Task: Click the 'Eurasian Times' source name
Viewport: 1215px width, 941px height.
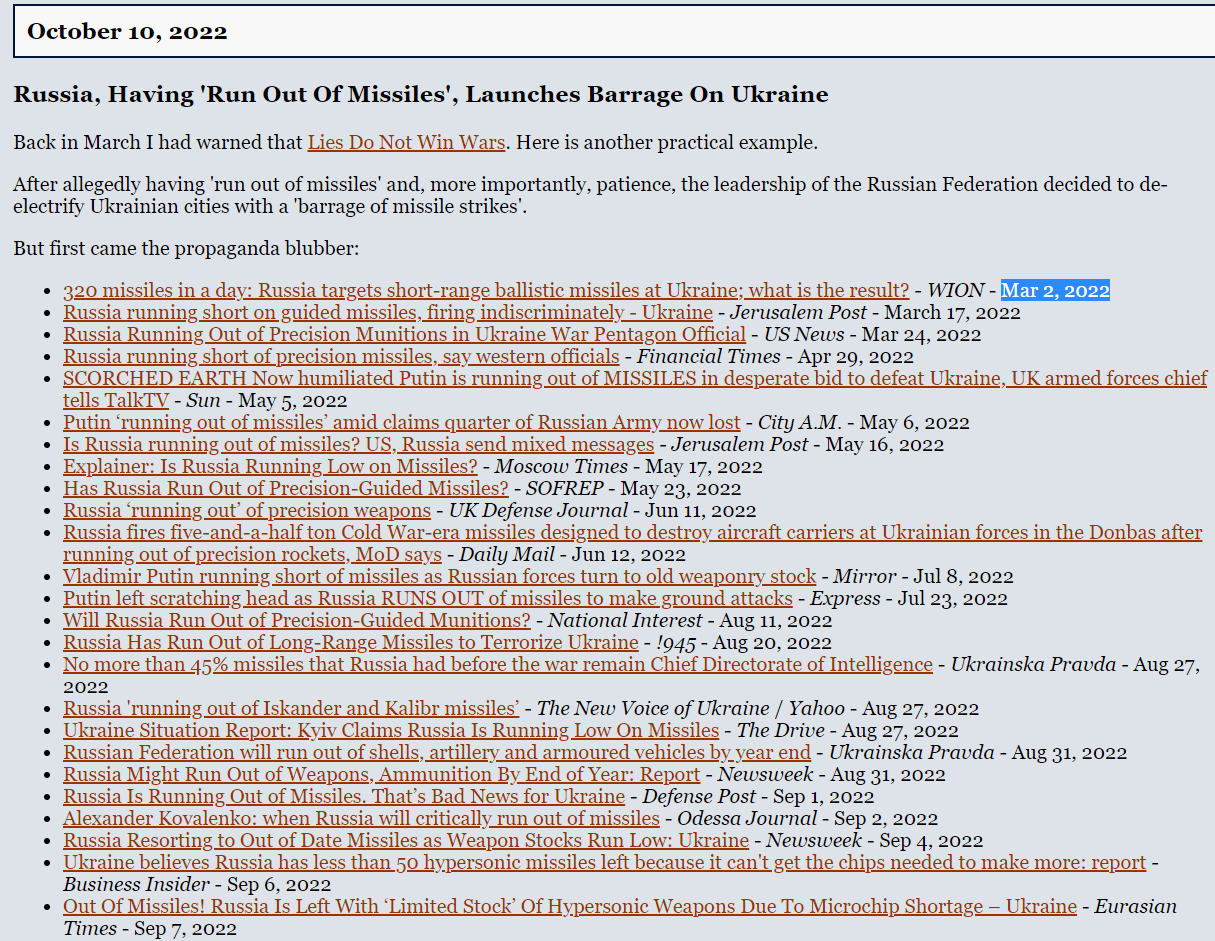Action: click(x=620, y=917)
